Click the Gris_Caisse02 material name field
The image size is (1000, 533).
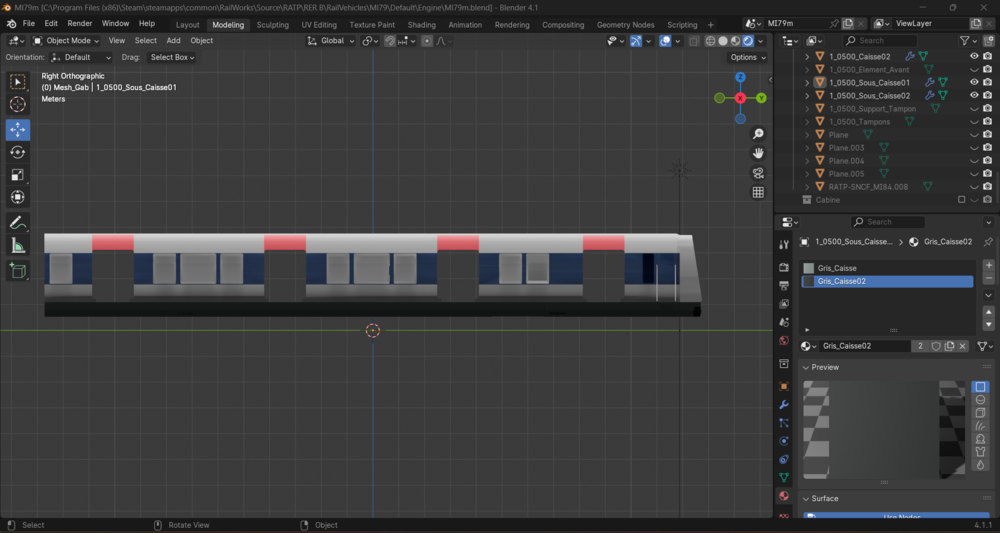(864, 346)
